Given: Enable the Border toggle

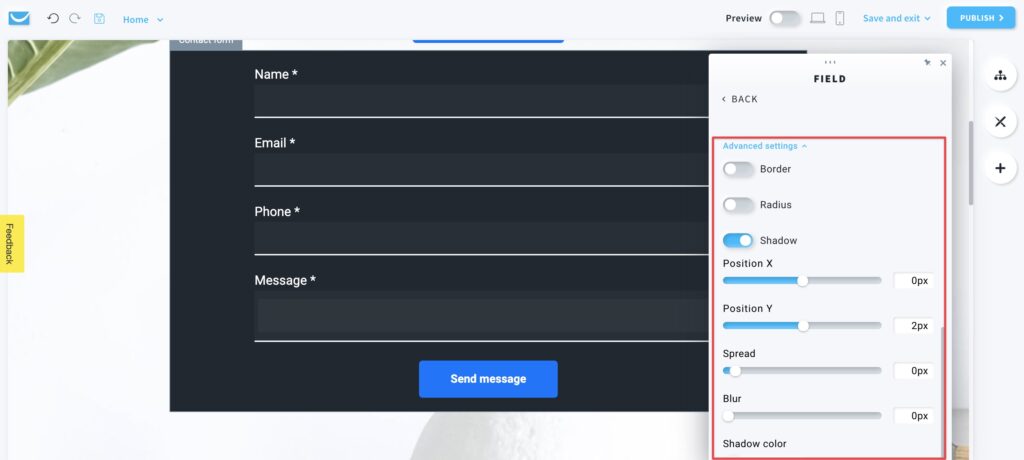Looking at the screenshot, I should point(738,169).
